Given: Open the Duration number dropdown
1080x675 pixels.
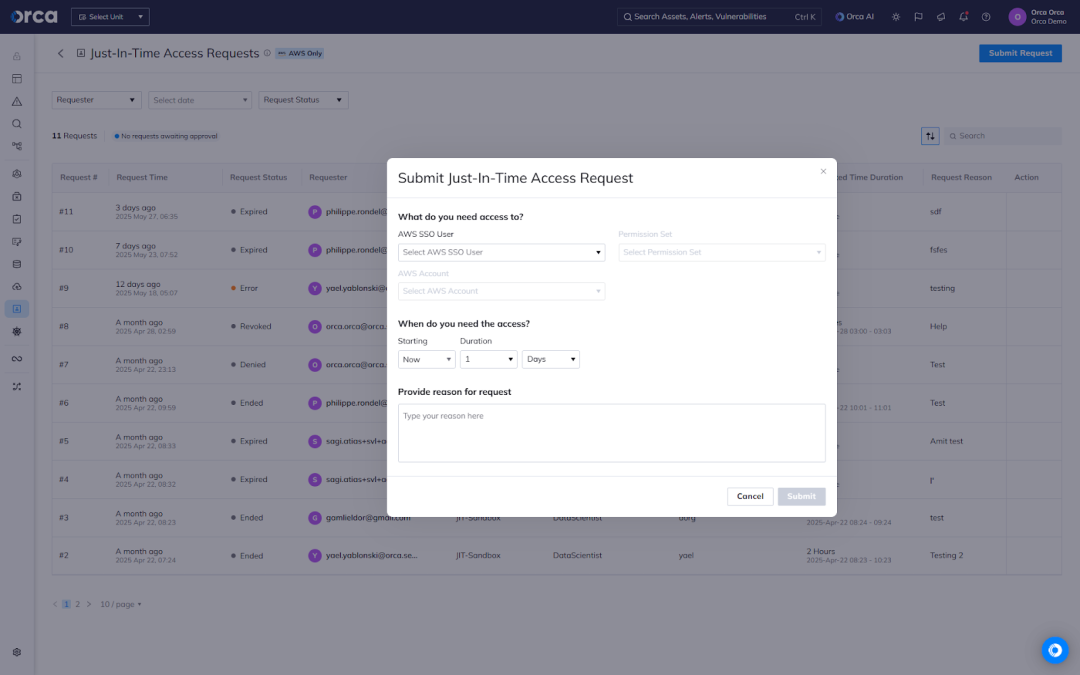Looking at the screenshot, I should point(488,359).
